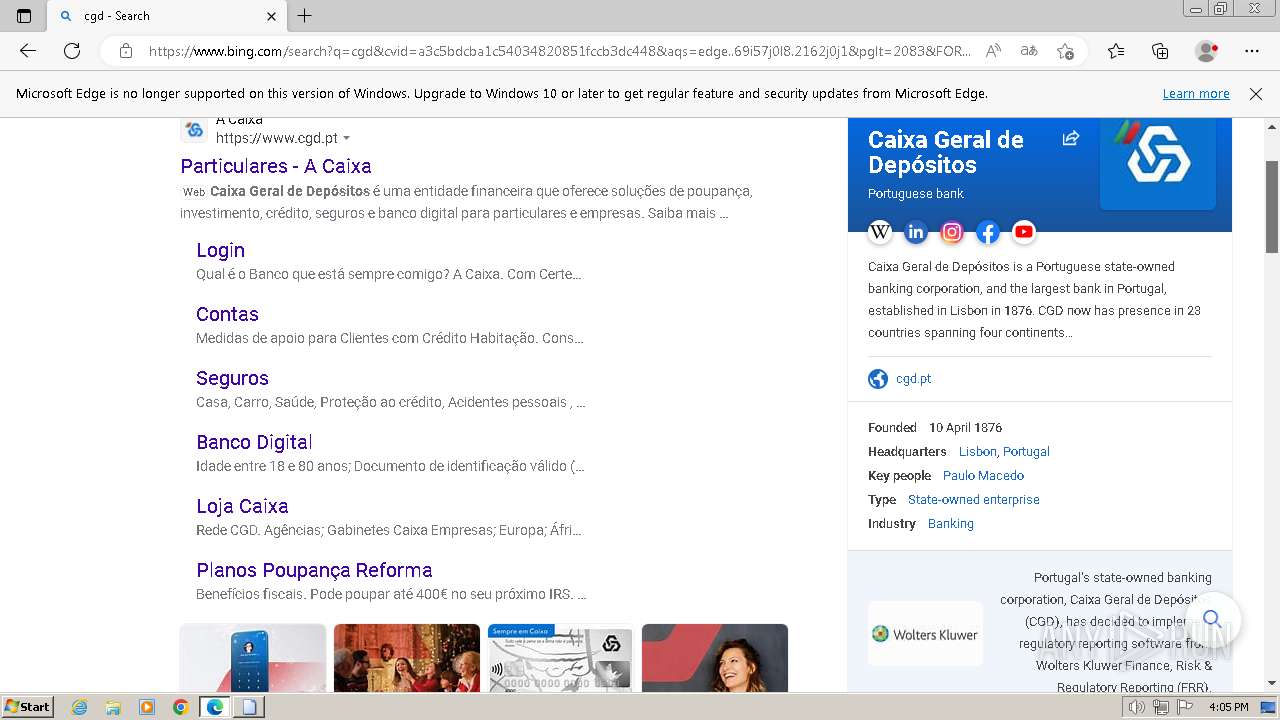Click the Wolters Kluwer logo

coord(925,634)
